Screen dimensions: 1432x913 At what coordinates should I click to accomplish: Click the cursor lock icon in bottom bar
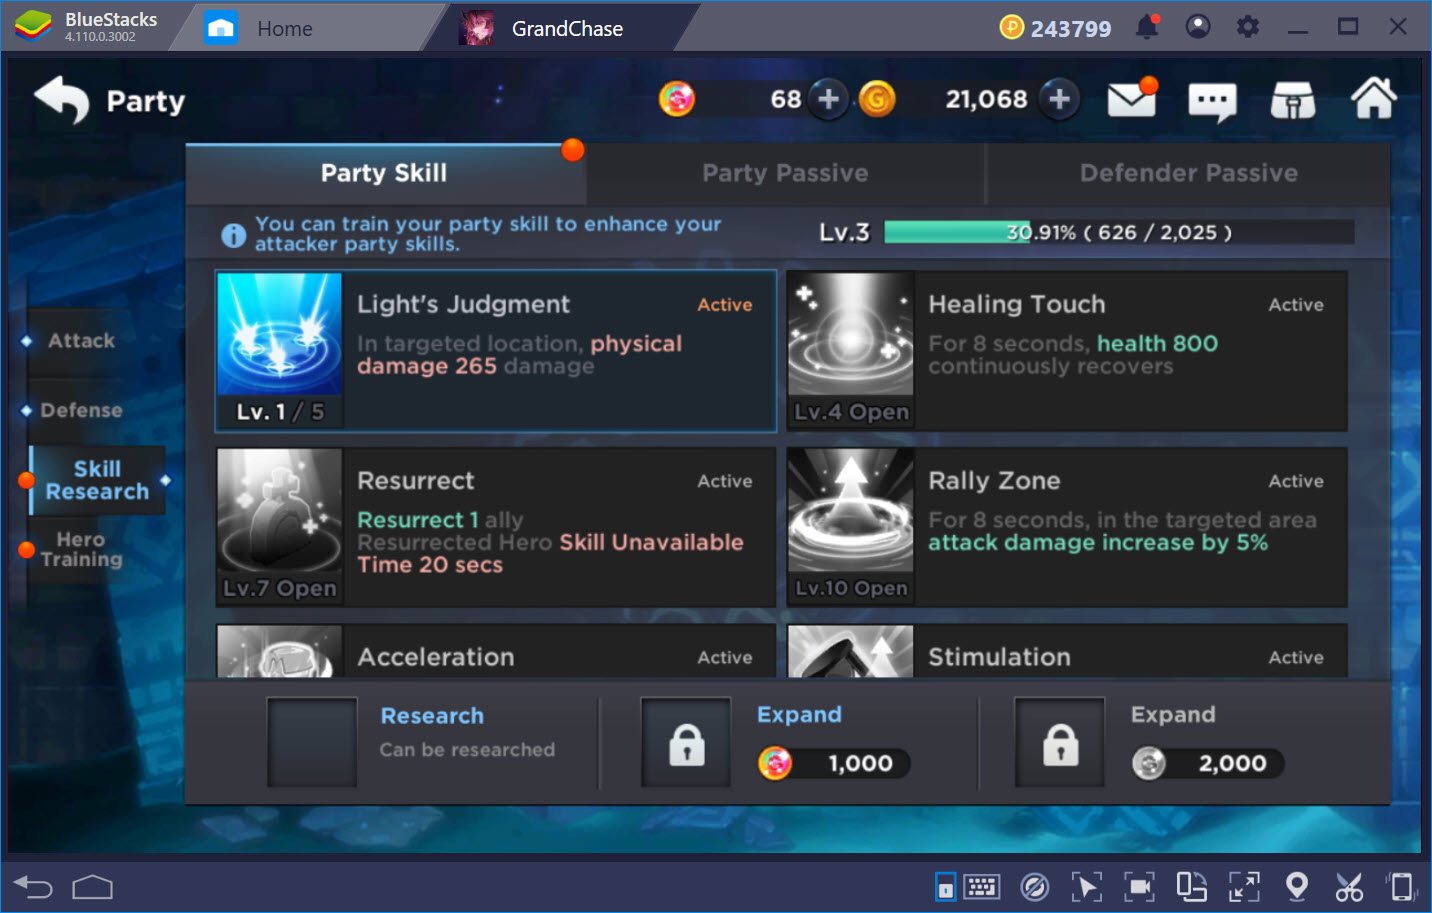tap(1087, 887)
